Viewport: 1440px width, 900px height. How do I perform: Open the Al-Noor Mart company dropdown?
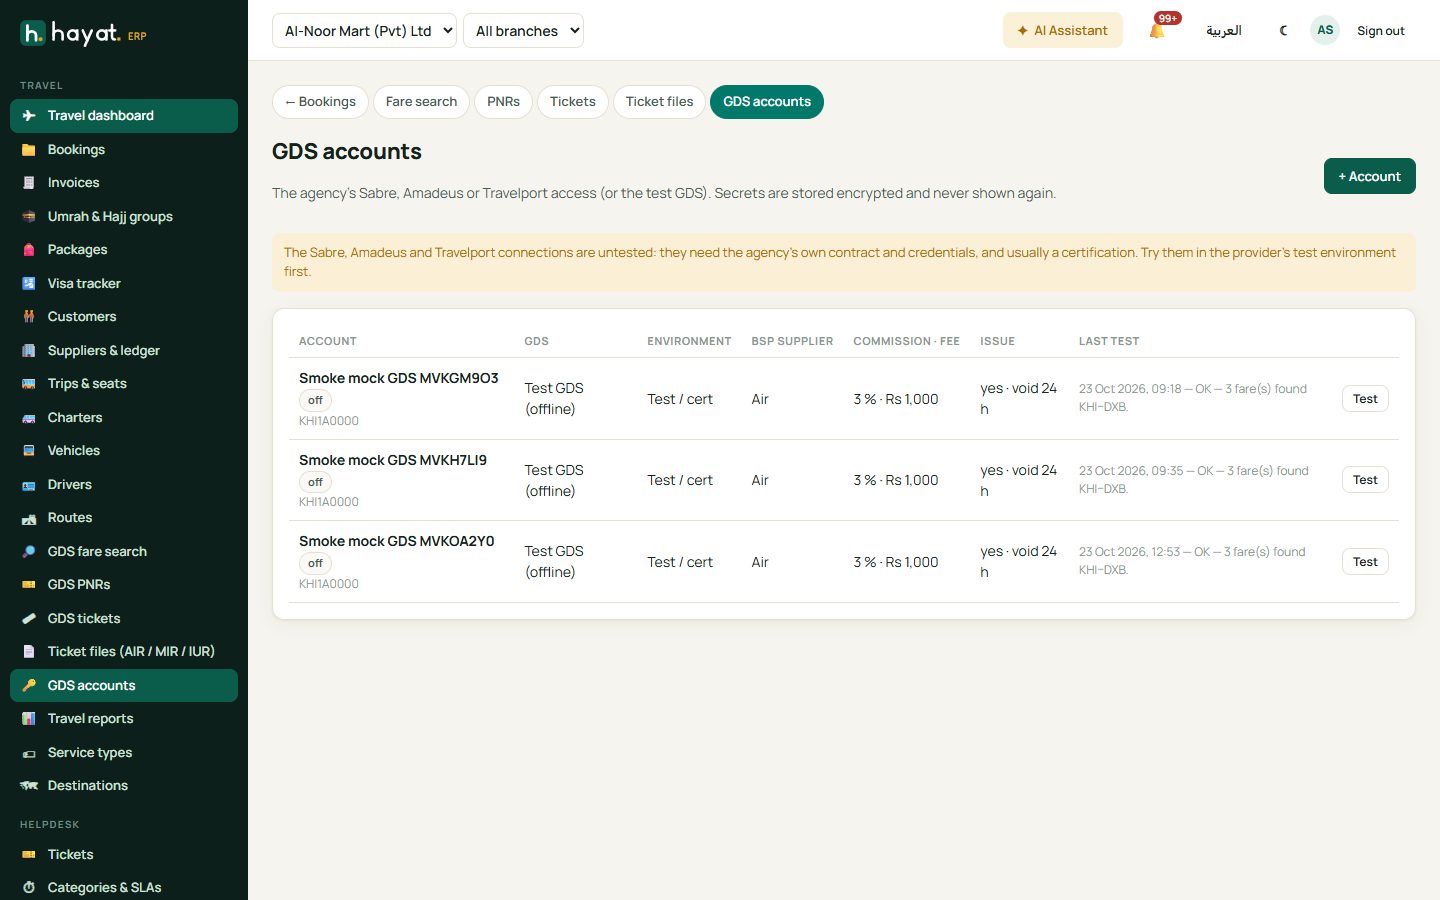pos(364,31)
